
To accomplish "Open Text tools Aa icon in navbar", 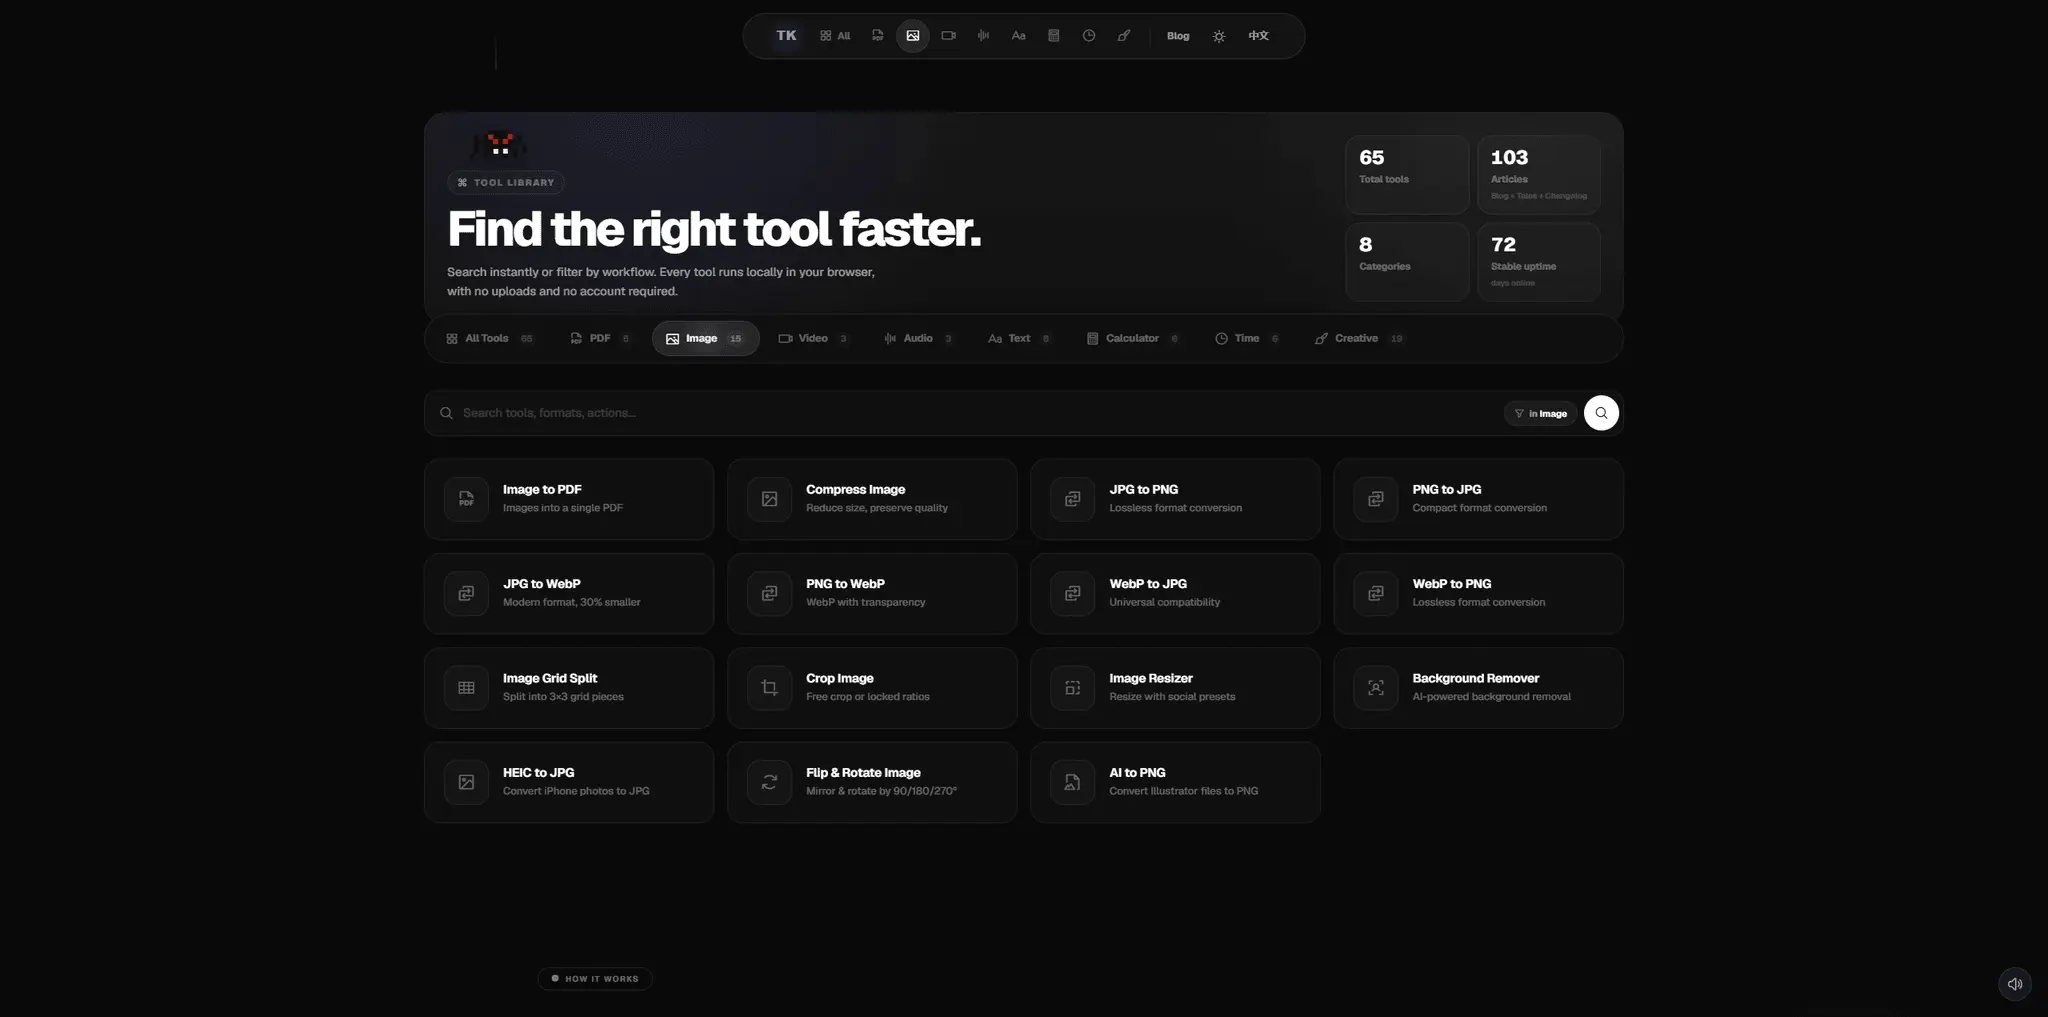I will (1018, 36).
